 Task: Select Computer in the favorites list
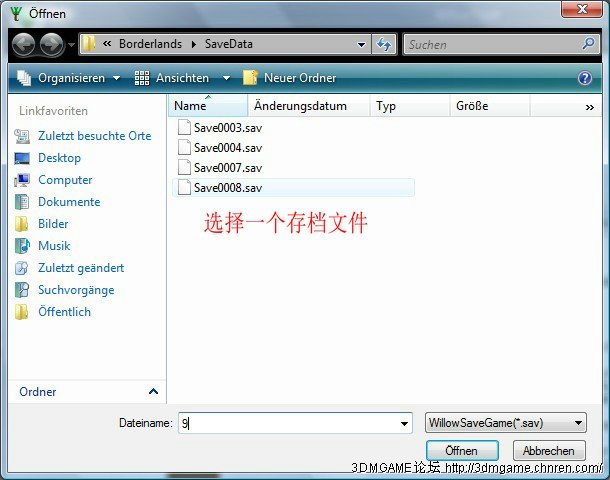[65, 180]
